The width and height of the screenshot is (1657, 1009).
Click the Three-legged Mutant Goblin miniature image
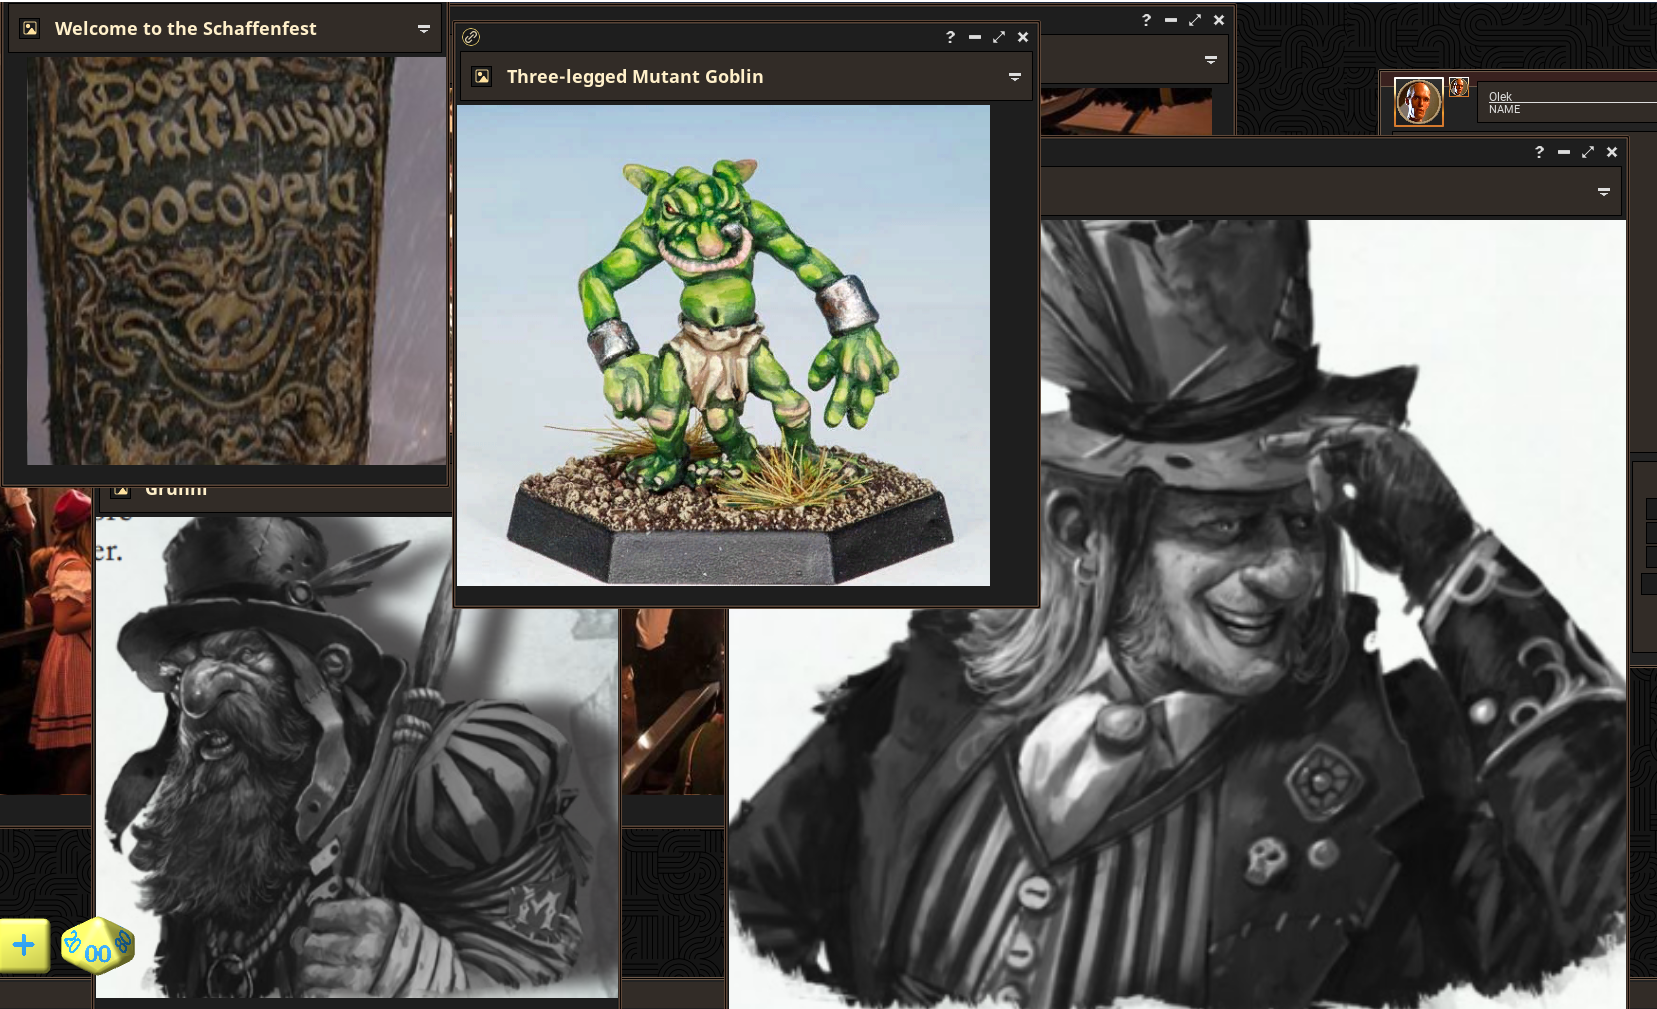tap(723, 345)
